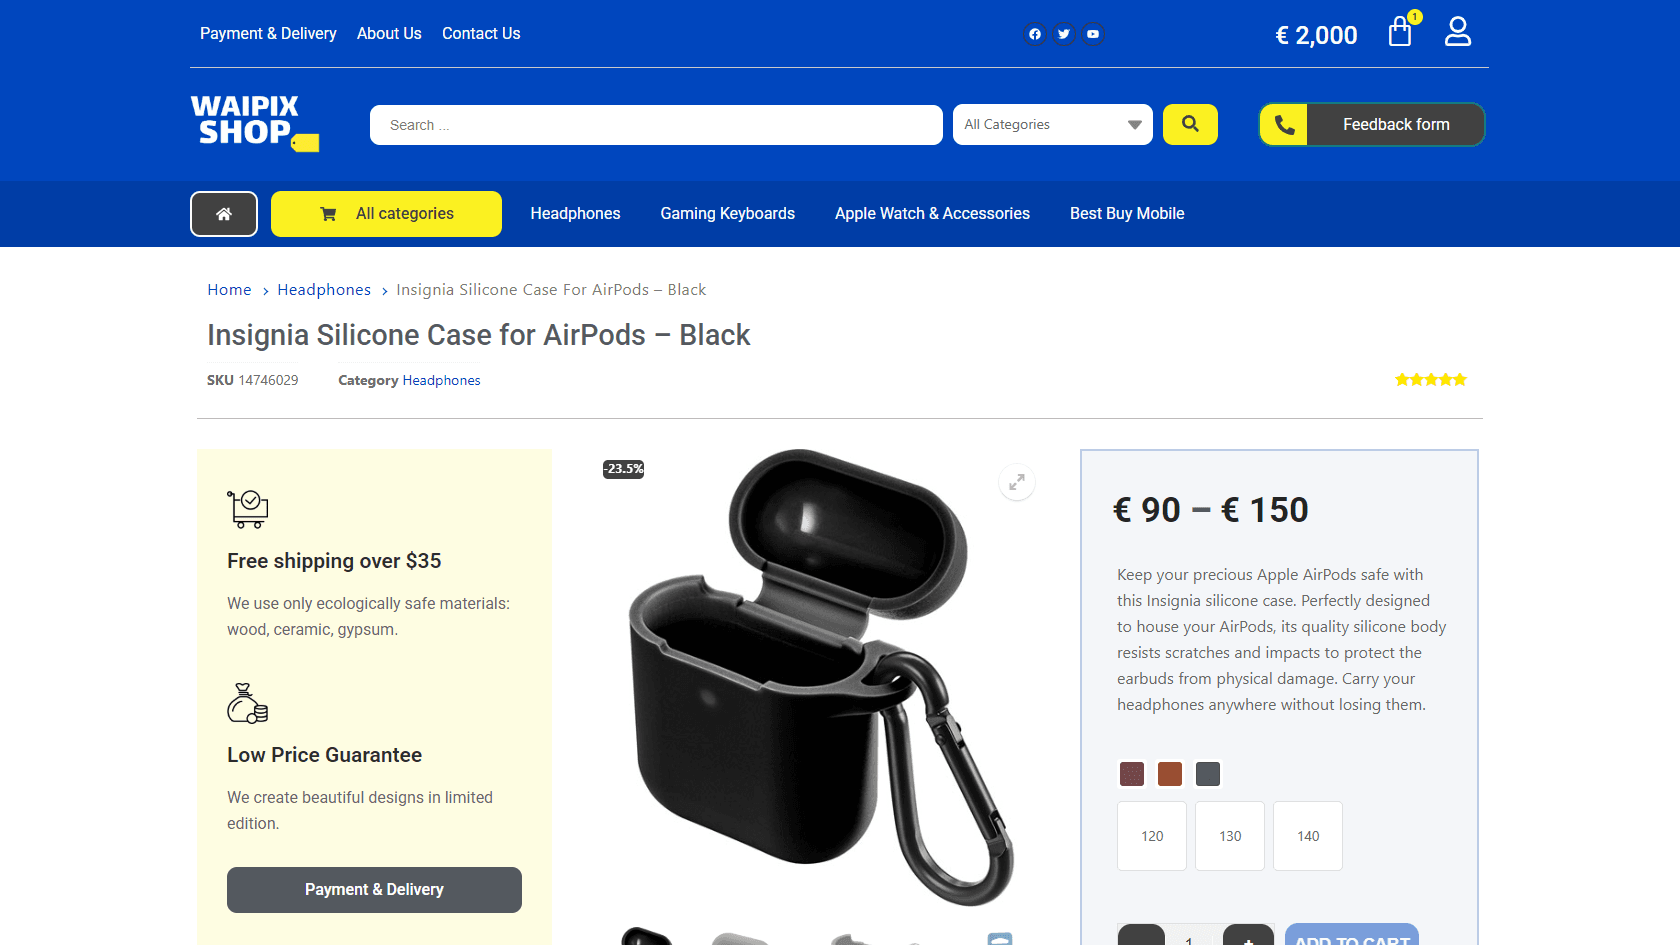The height and width of the screenshot is (945, 1680).
Task: Click the Payment & Delivery grey button
Action: point(374,890)
